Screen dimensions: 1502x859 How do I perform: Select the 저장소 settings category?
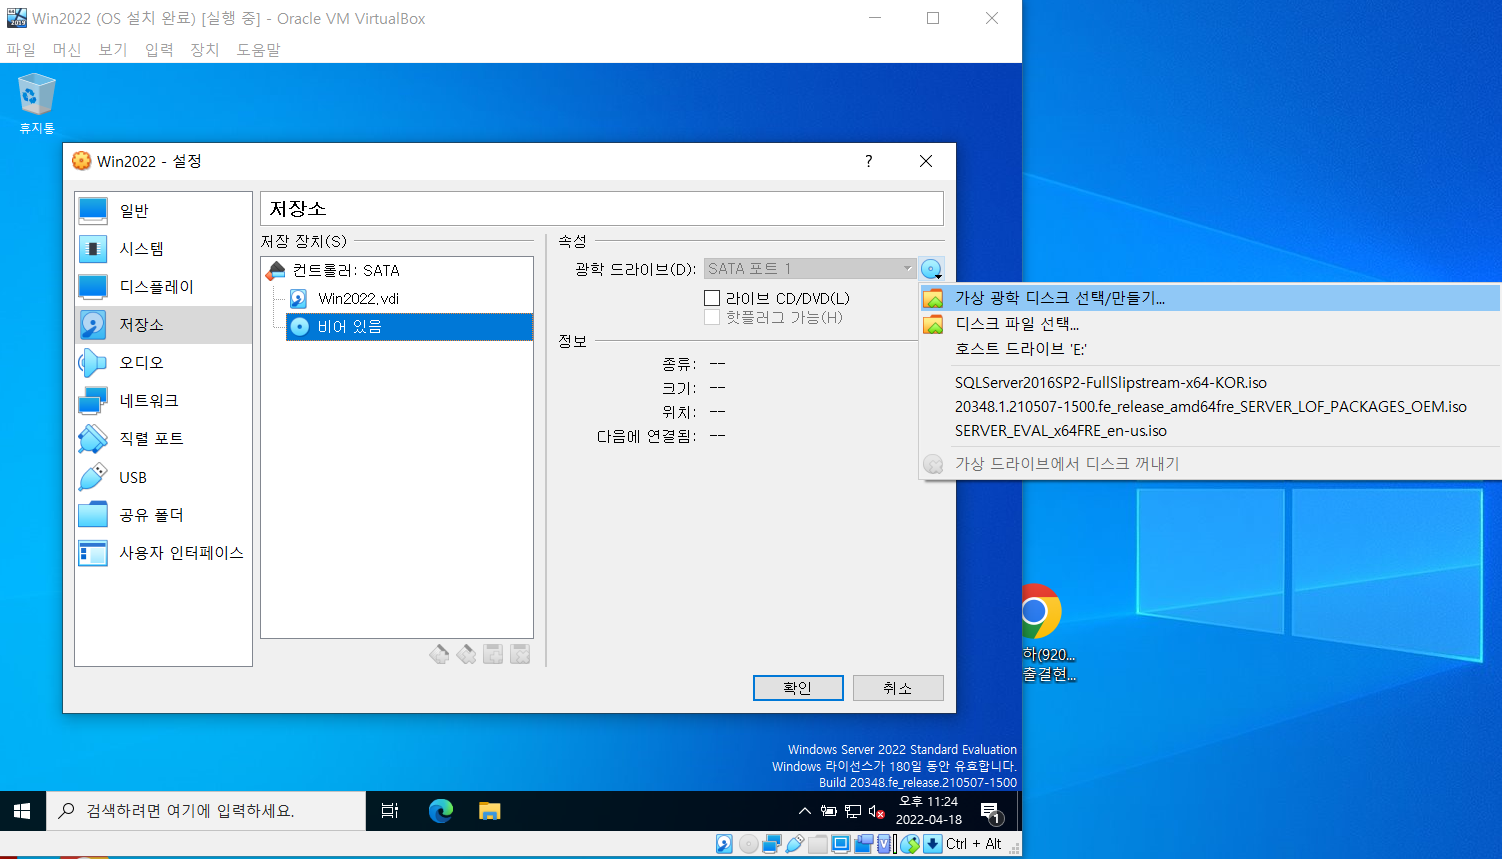[163, 325]
